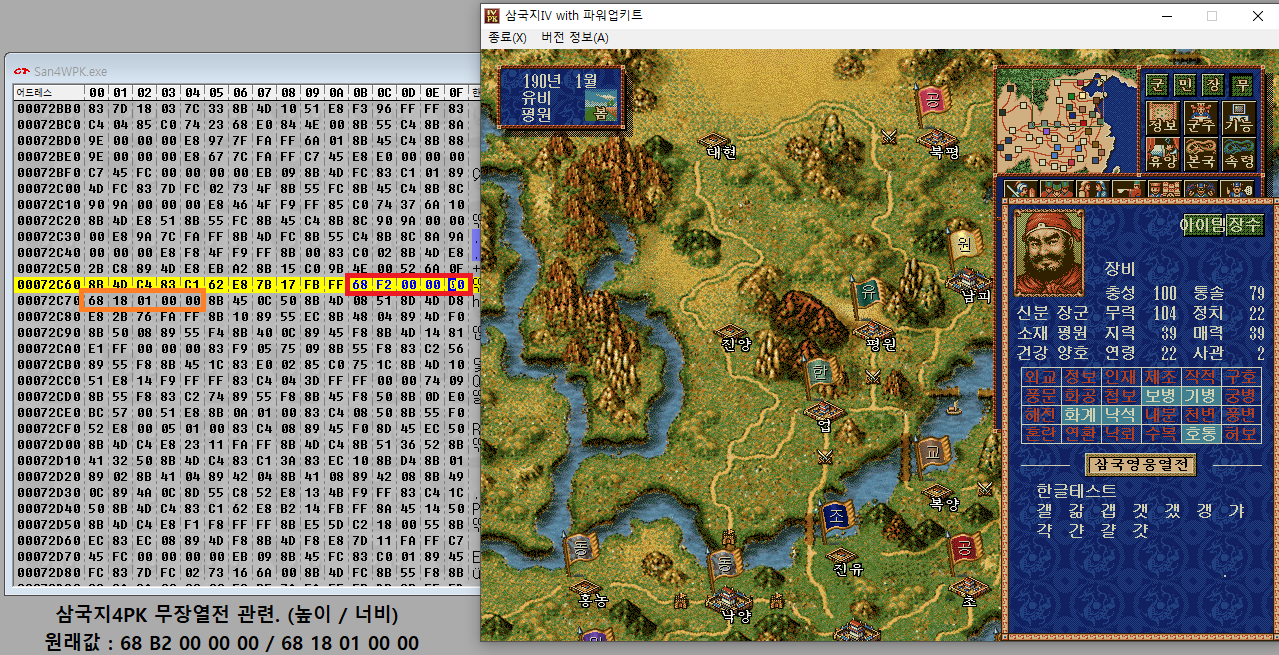Screen dimensions: 1279x655
Task: Click the 삼국지IV window title icon
Action: click(x=492, y=15)
